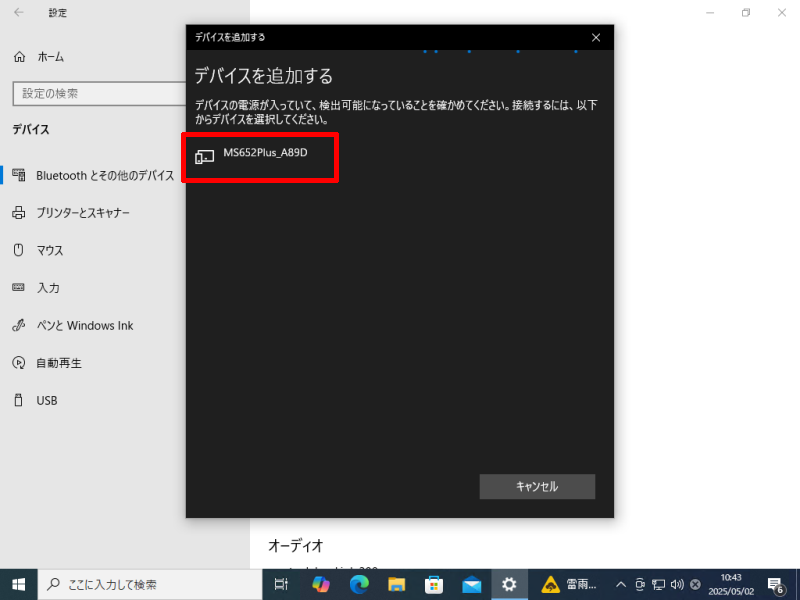Click the mouse icon in the sidebar
Image resolution: width=800 pixels, height=600 pixels.
tap(18, 250)
